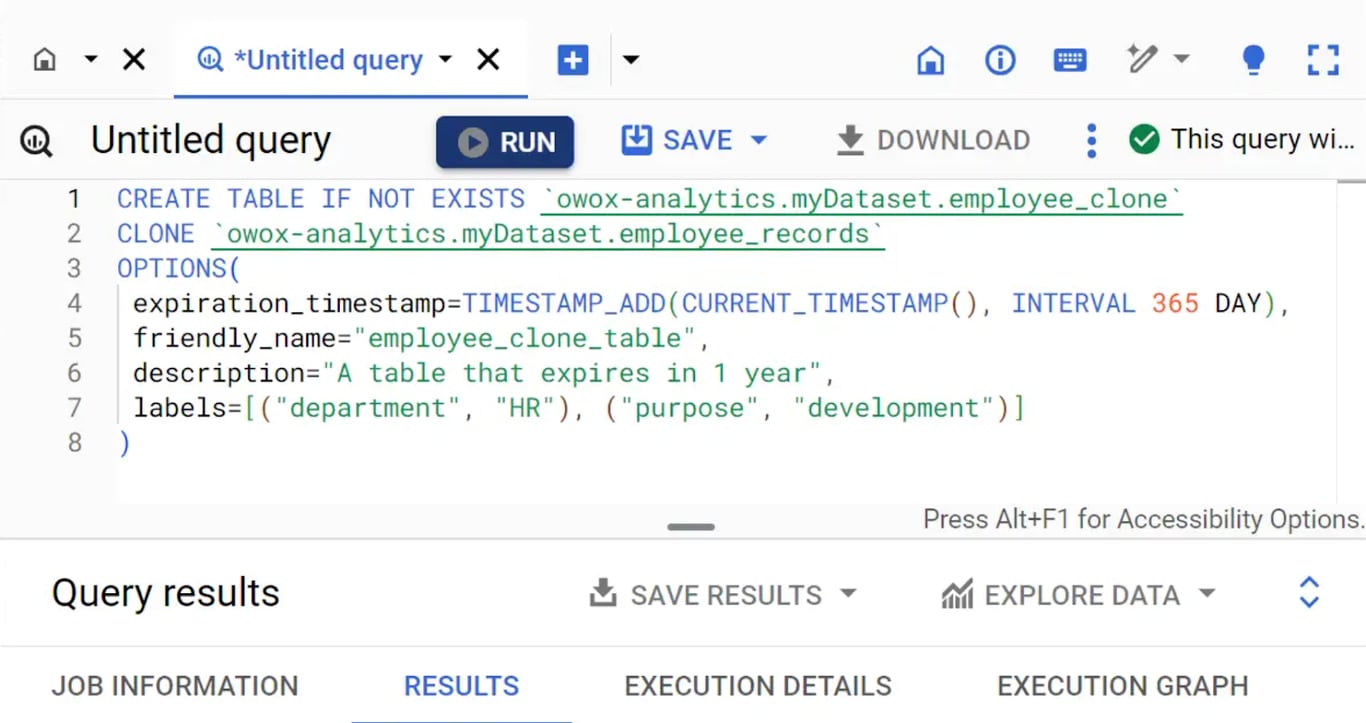The width and height of the screenshot is (1366, 723).
Task: Click OPTIONS( keyword on line 3
Action: (x=179, y=269)
